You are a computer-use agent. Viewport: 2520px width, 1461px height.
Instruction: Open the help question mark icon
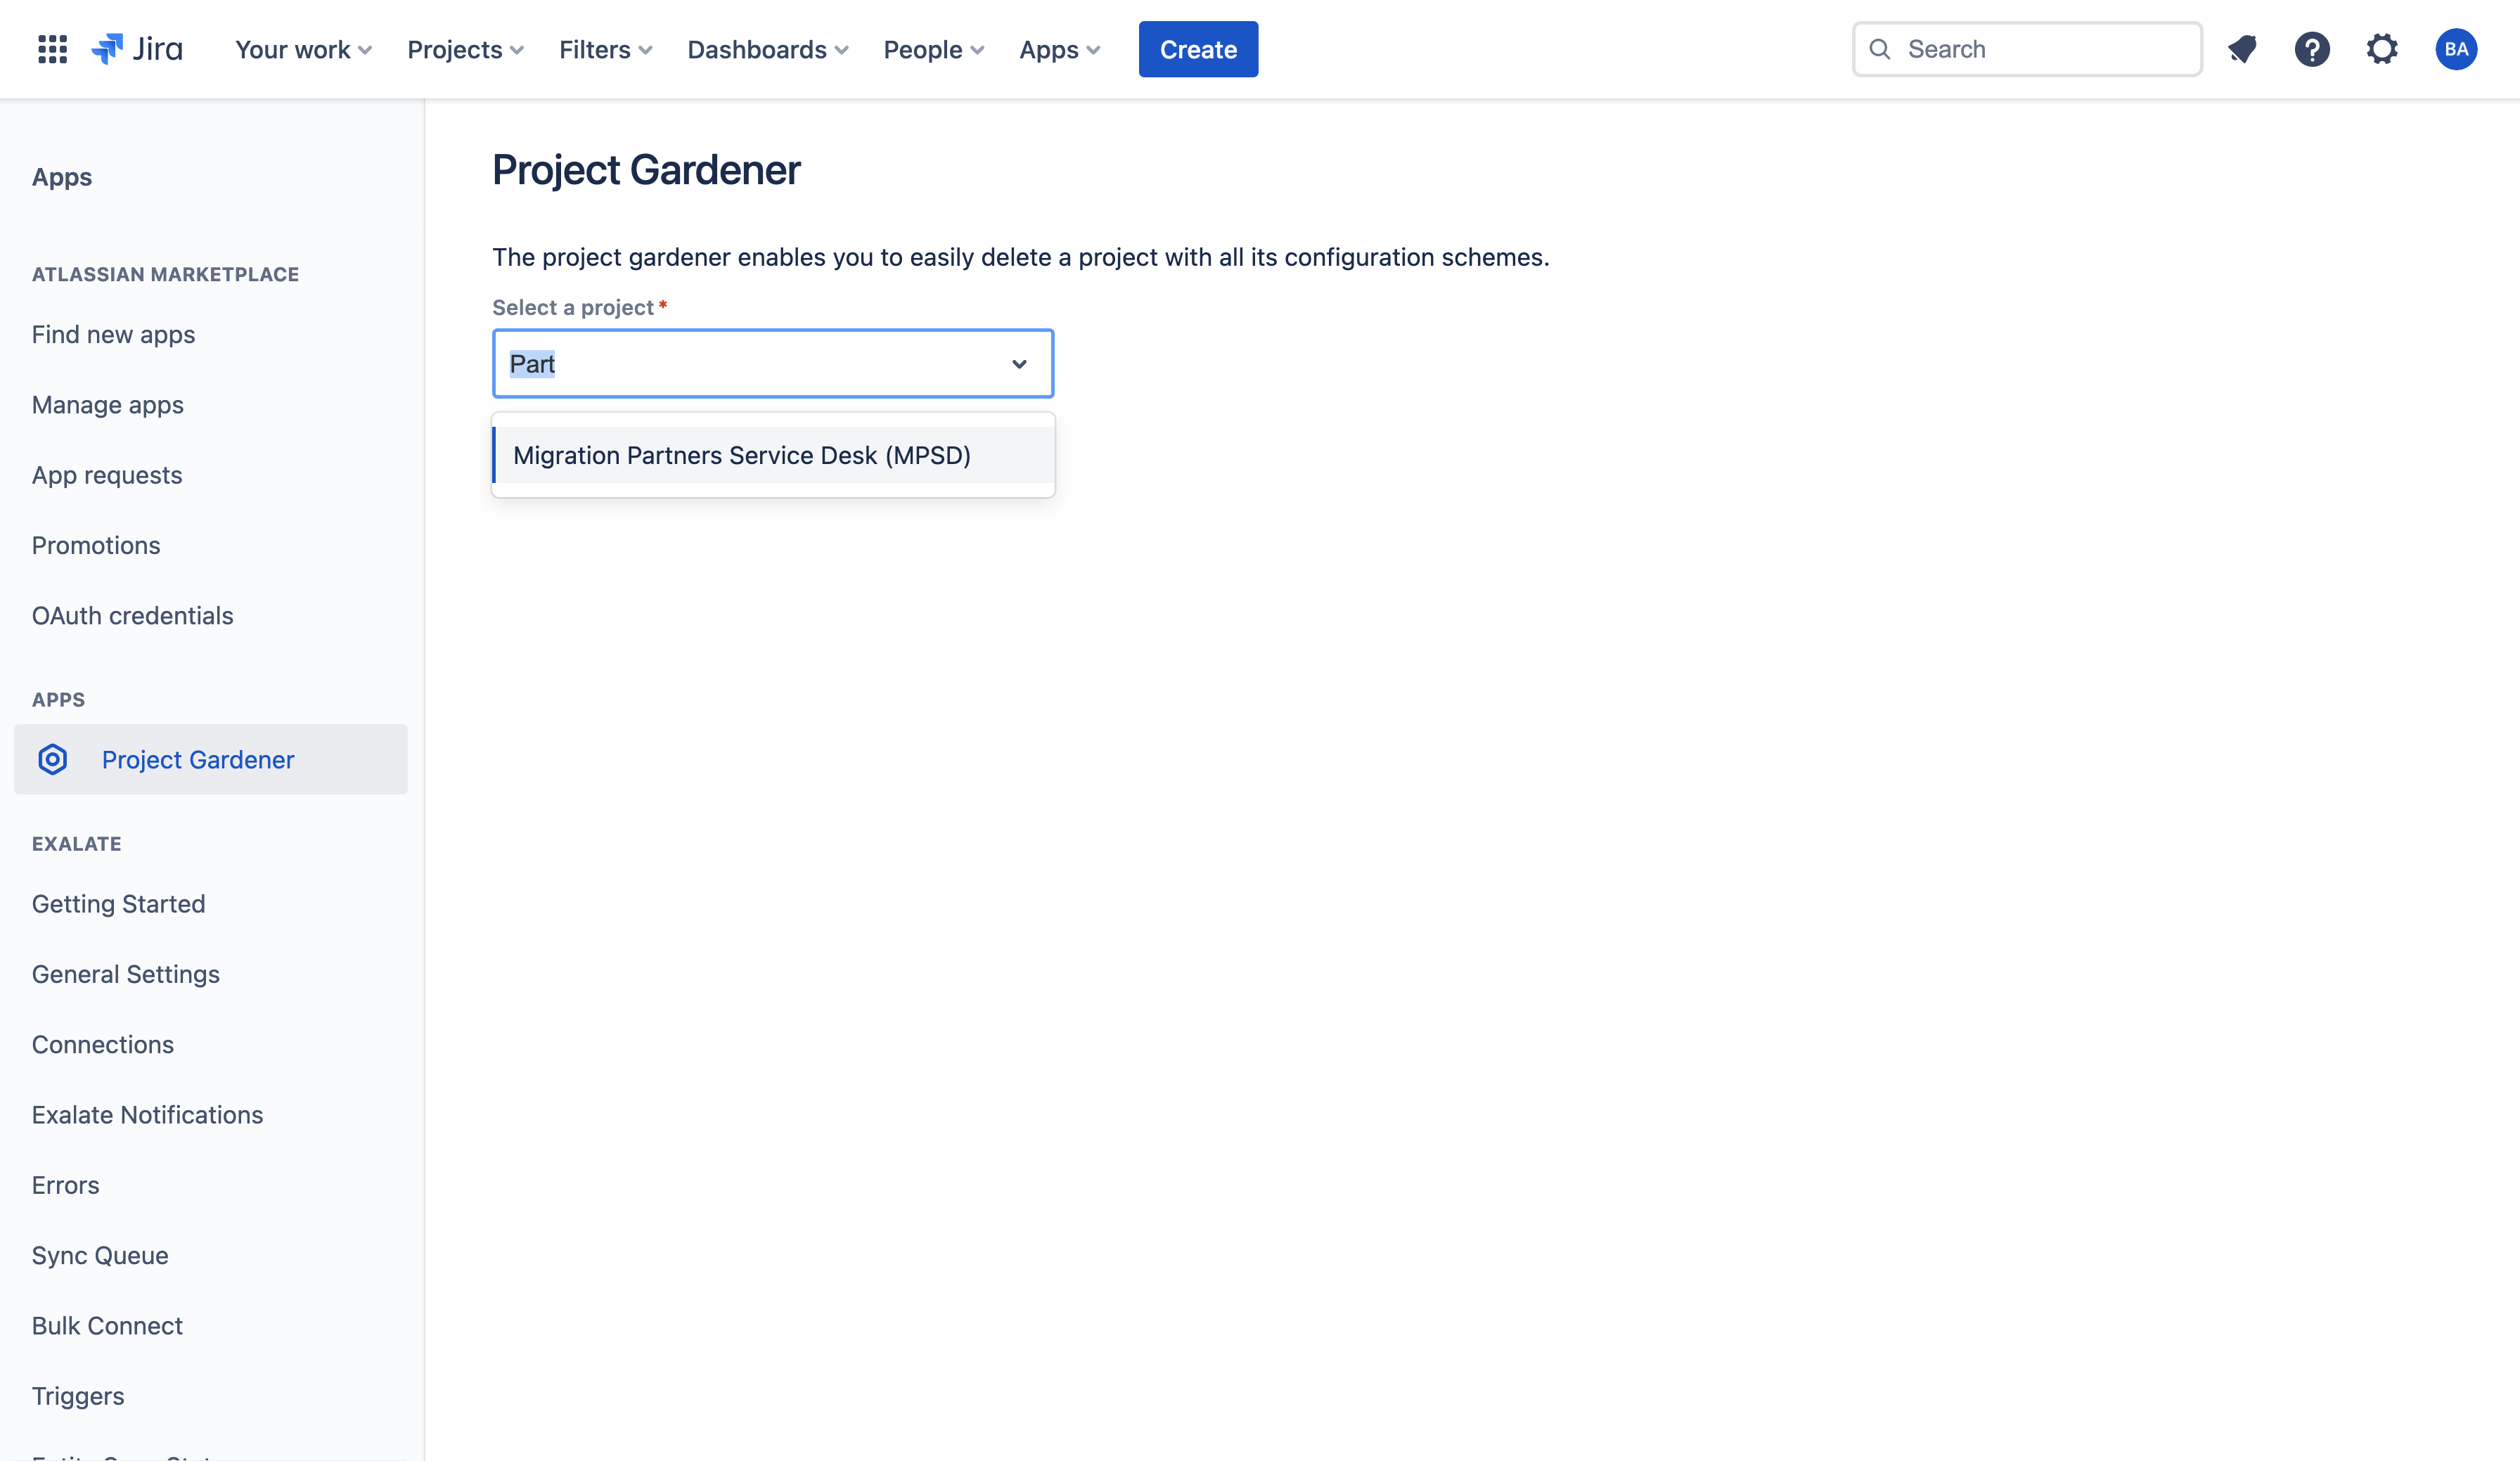pyautogui.click(x=2312, y=49)
